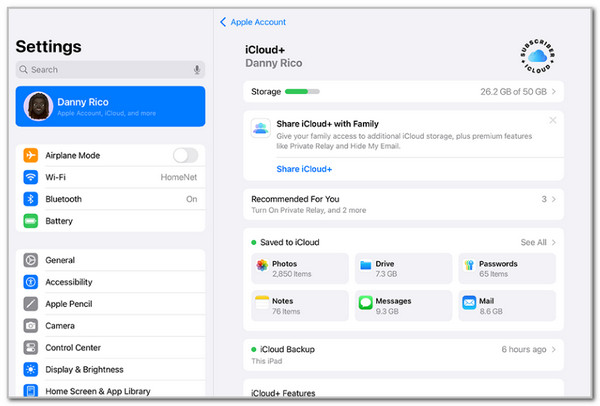The height and width of the screenshot is (406, 600).
Task: Open Wi-Fi settings
Action: pos(110,177)
